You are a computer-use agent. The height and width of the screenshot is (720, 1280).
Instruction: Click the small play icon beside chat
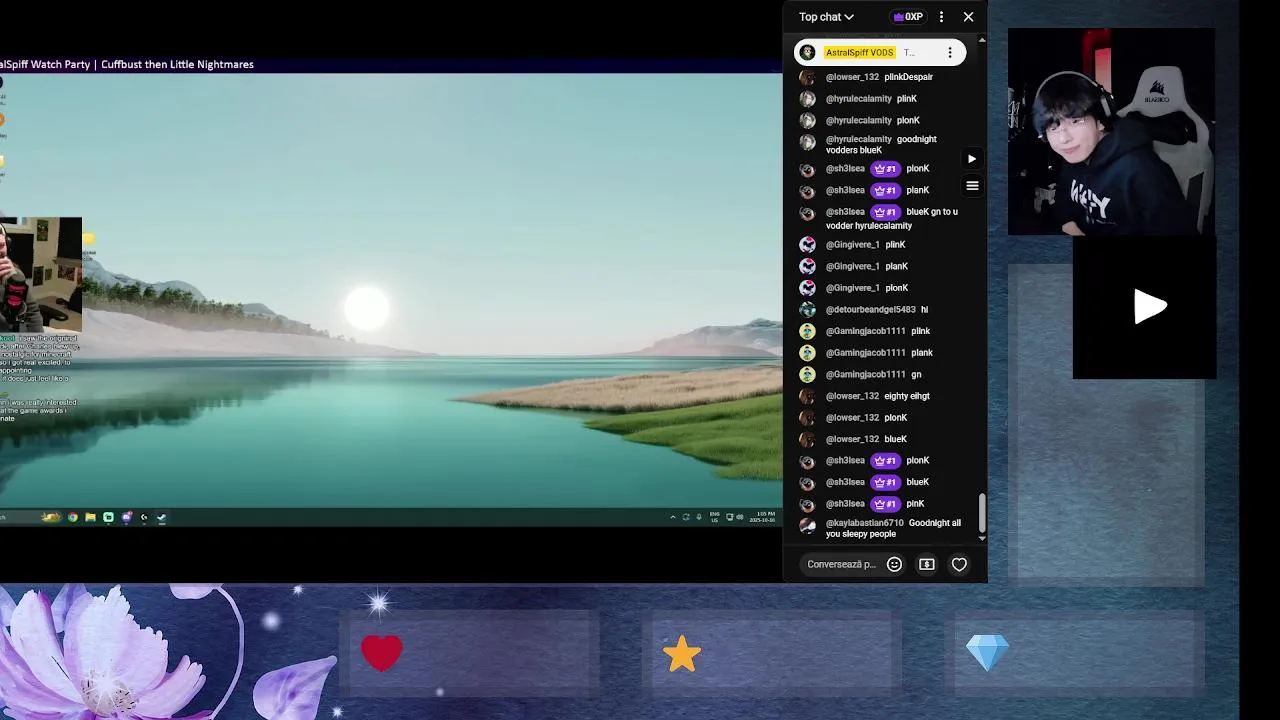coord(972,159)
